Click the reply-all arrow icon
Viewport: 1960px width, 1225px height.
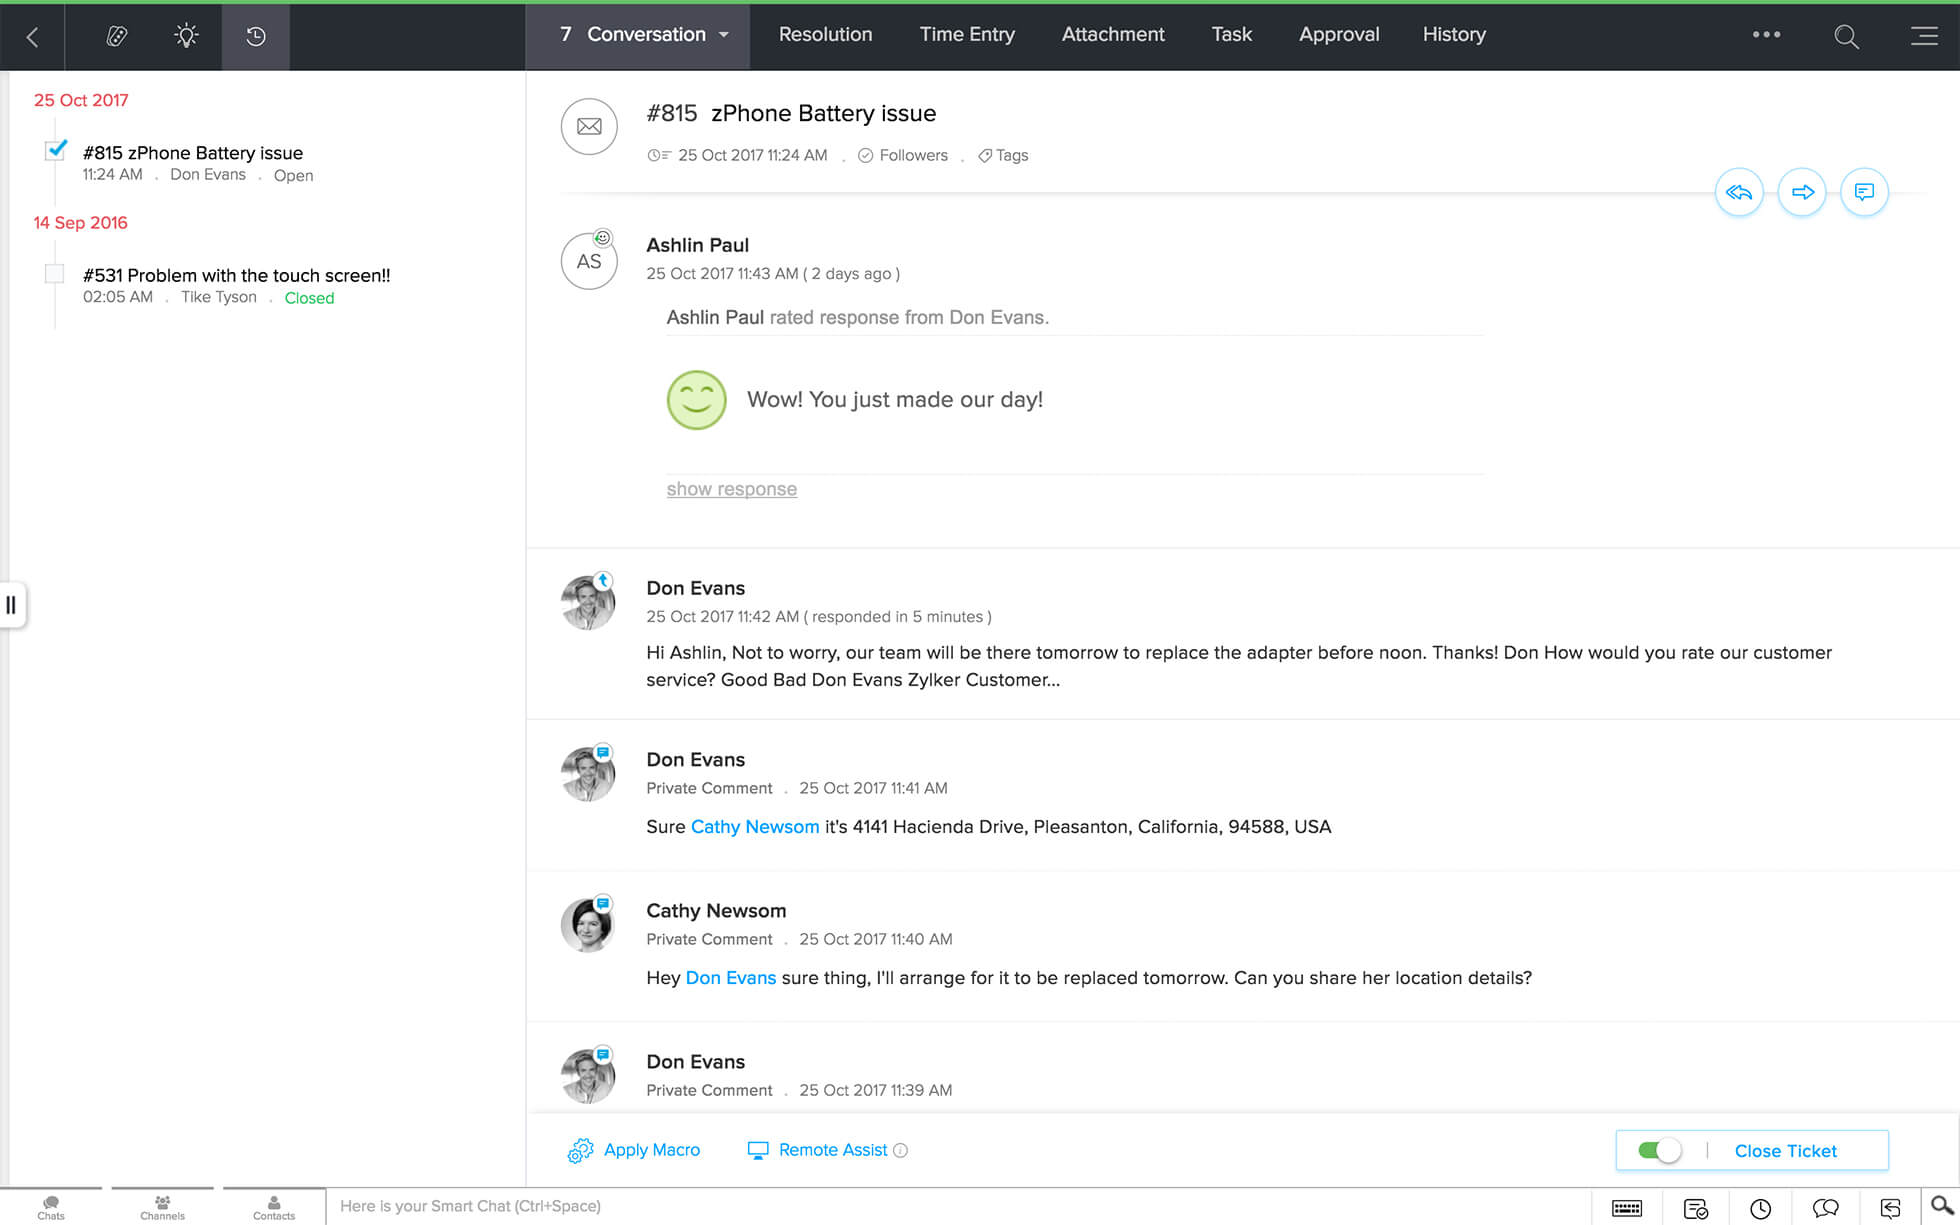point(1739,192)
